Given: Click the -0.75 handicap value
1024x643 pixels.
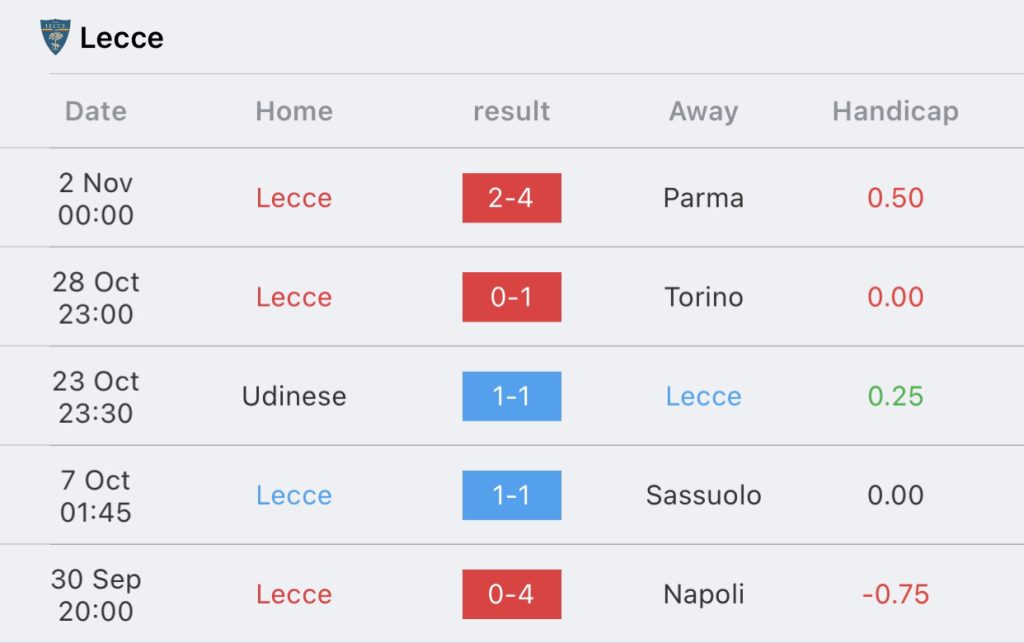Looking at the screenshot, I should click(895, 594).
